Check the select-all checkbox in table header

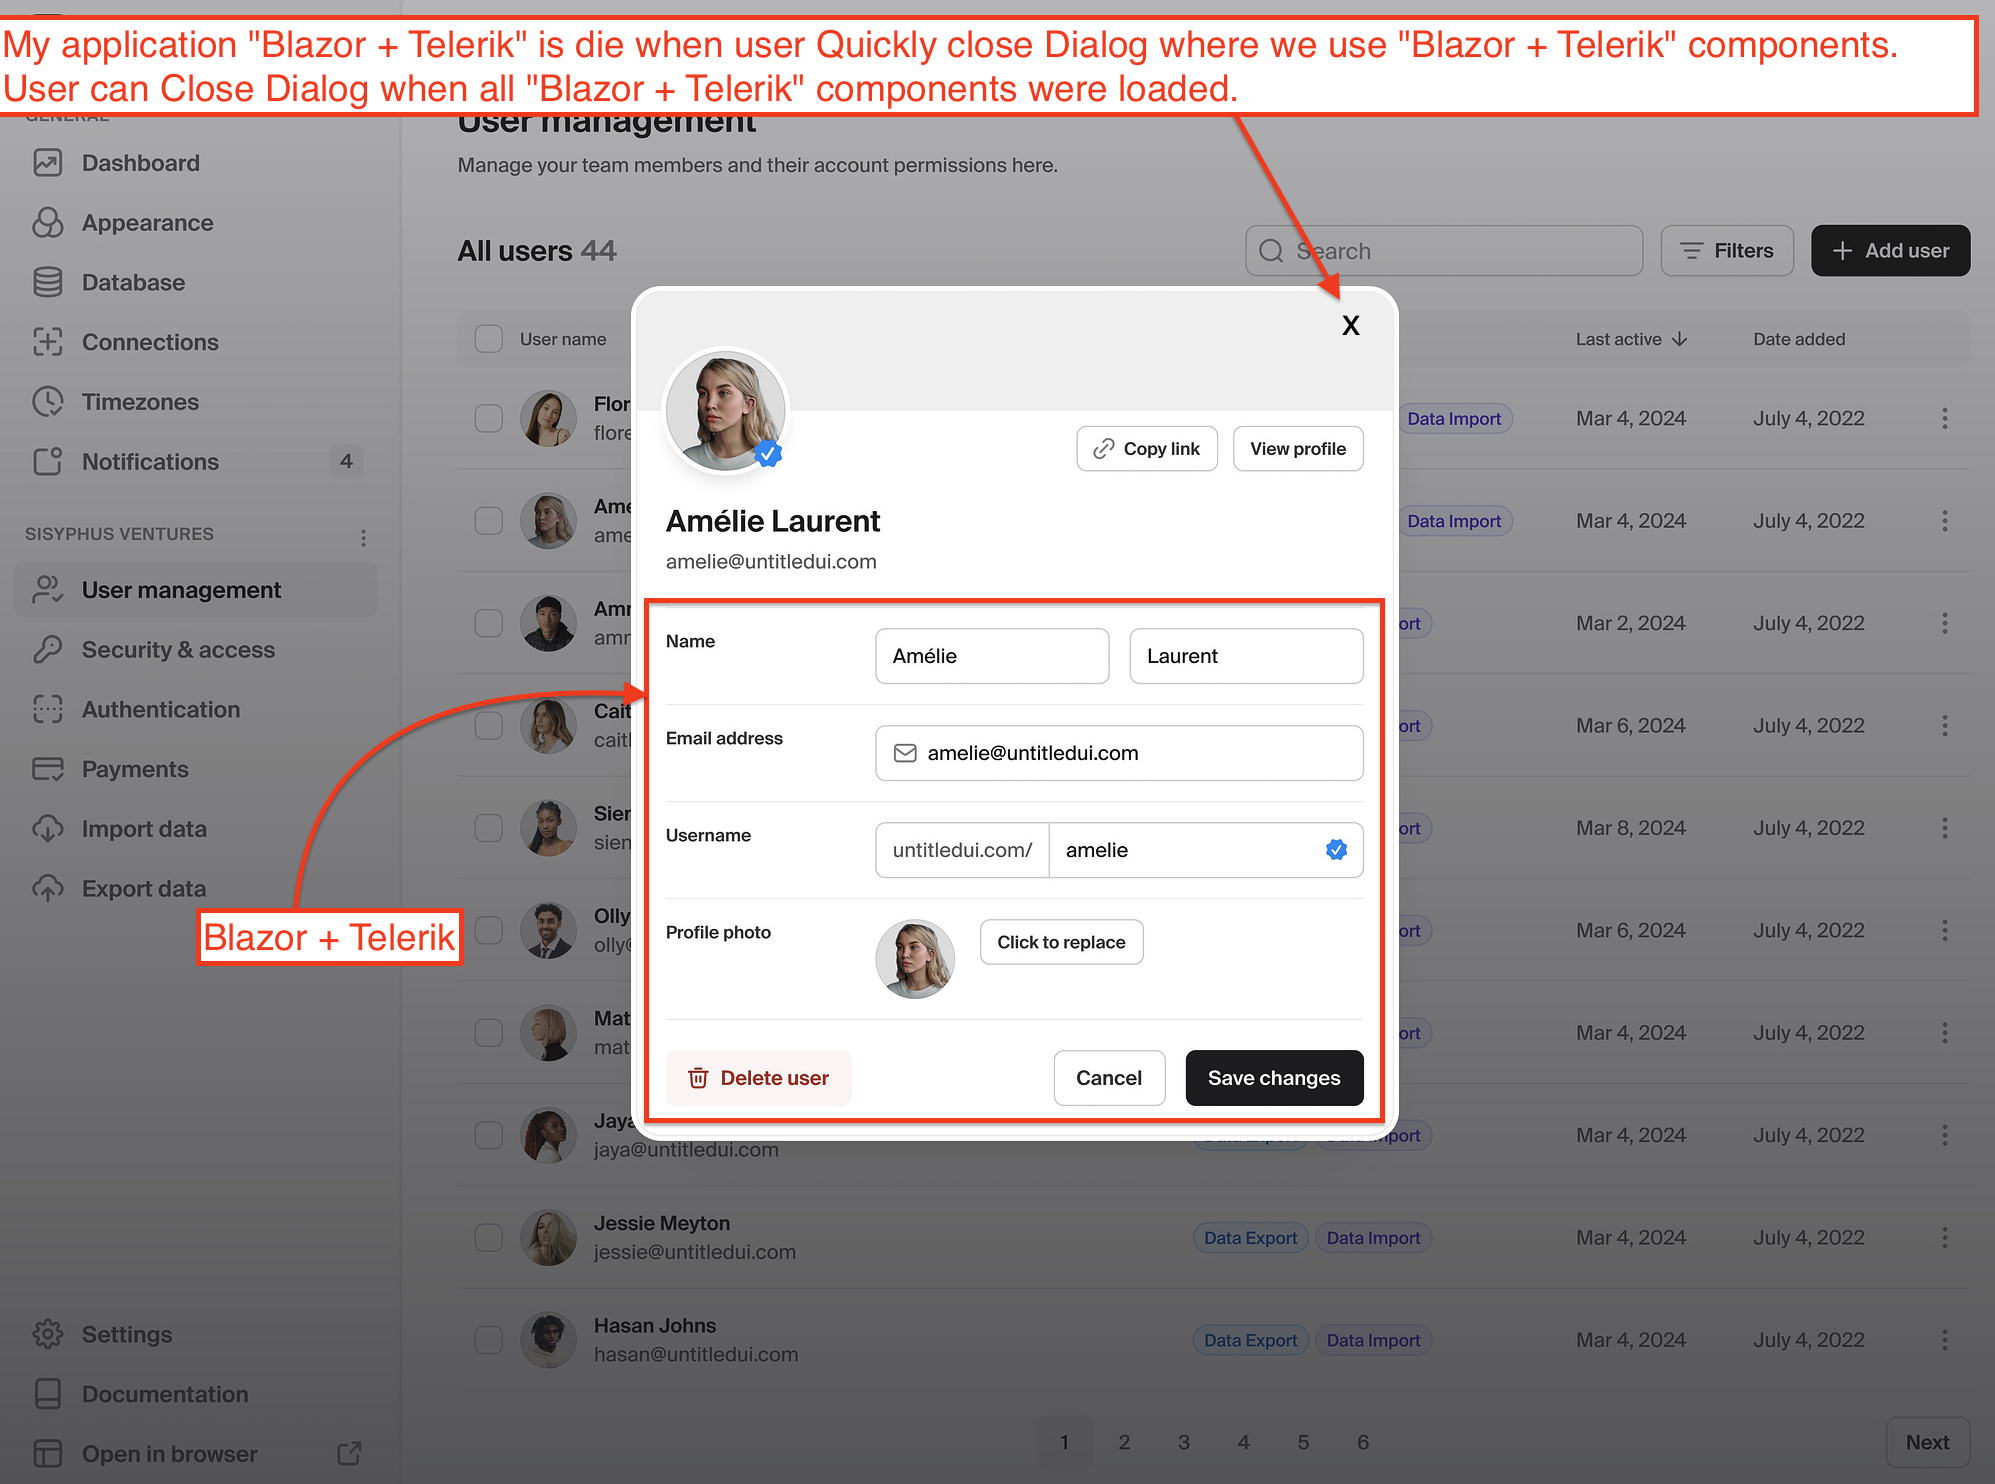pyautogui.click(x=488, y=338)
